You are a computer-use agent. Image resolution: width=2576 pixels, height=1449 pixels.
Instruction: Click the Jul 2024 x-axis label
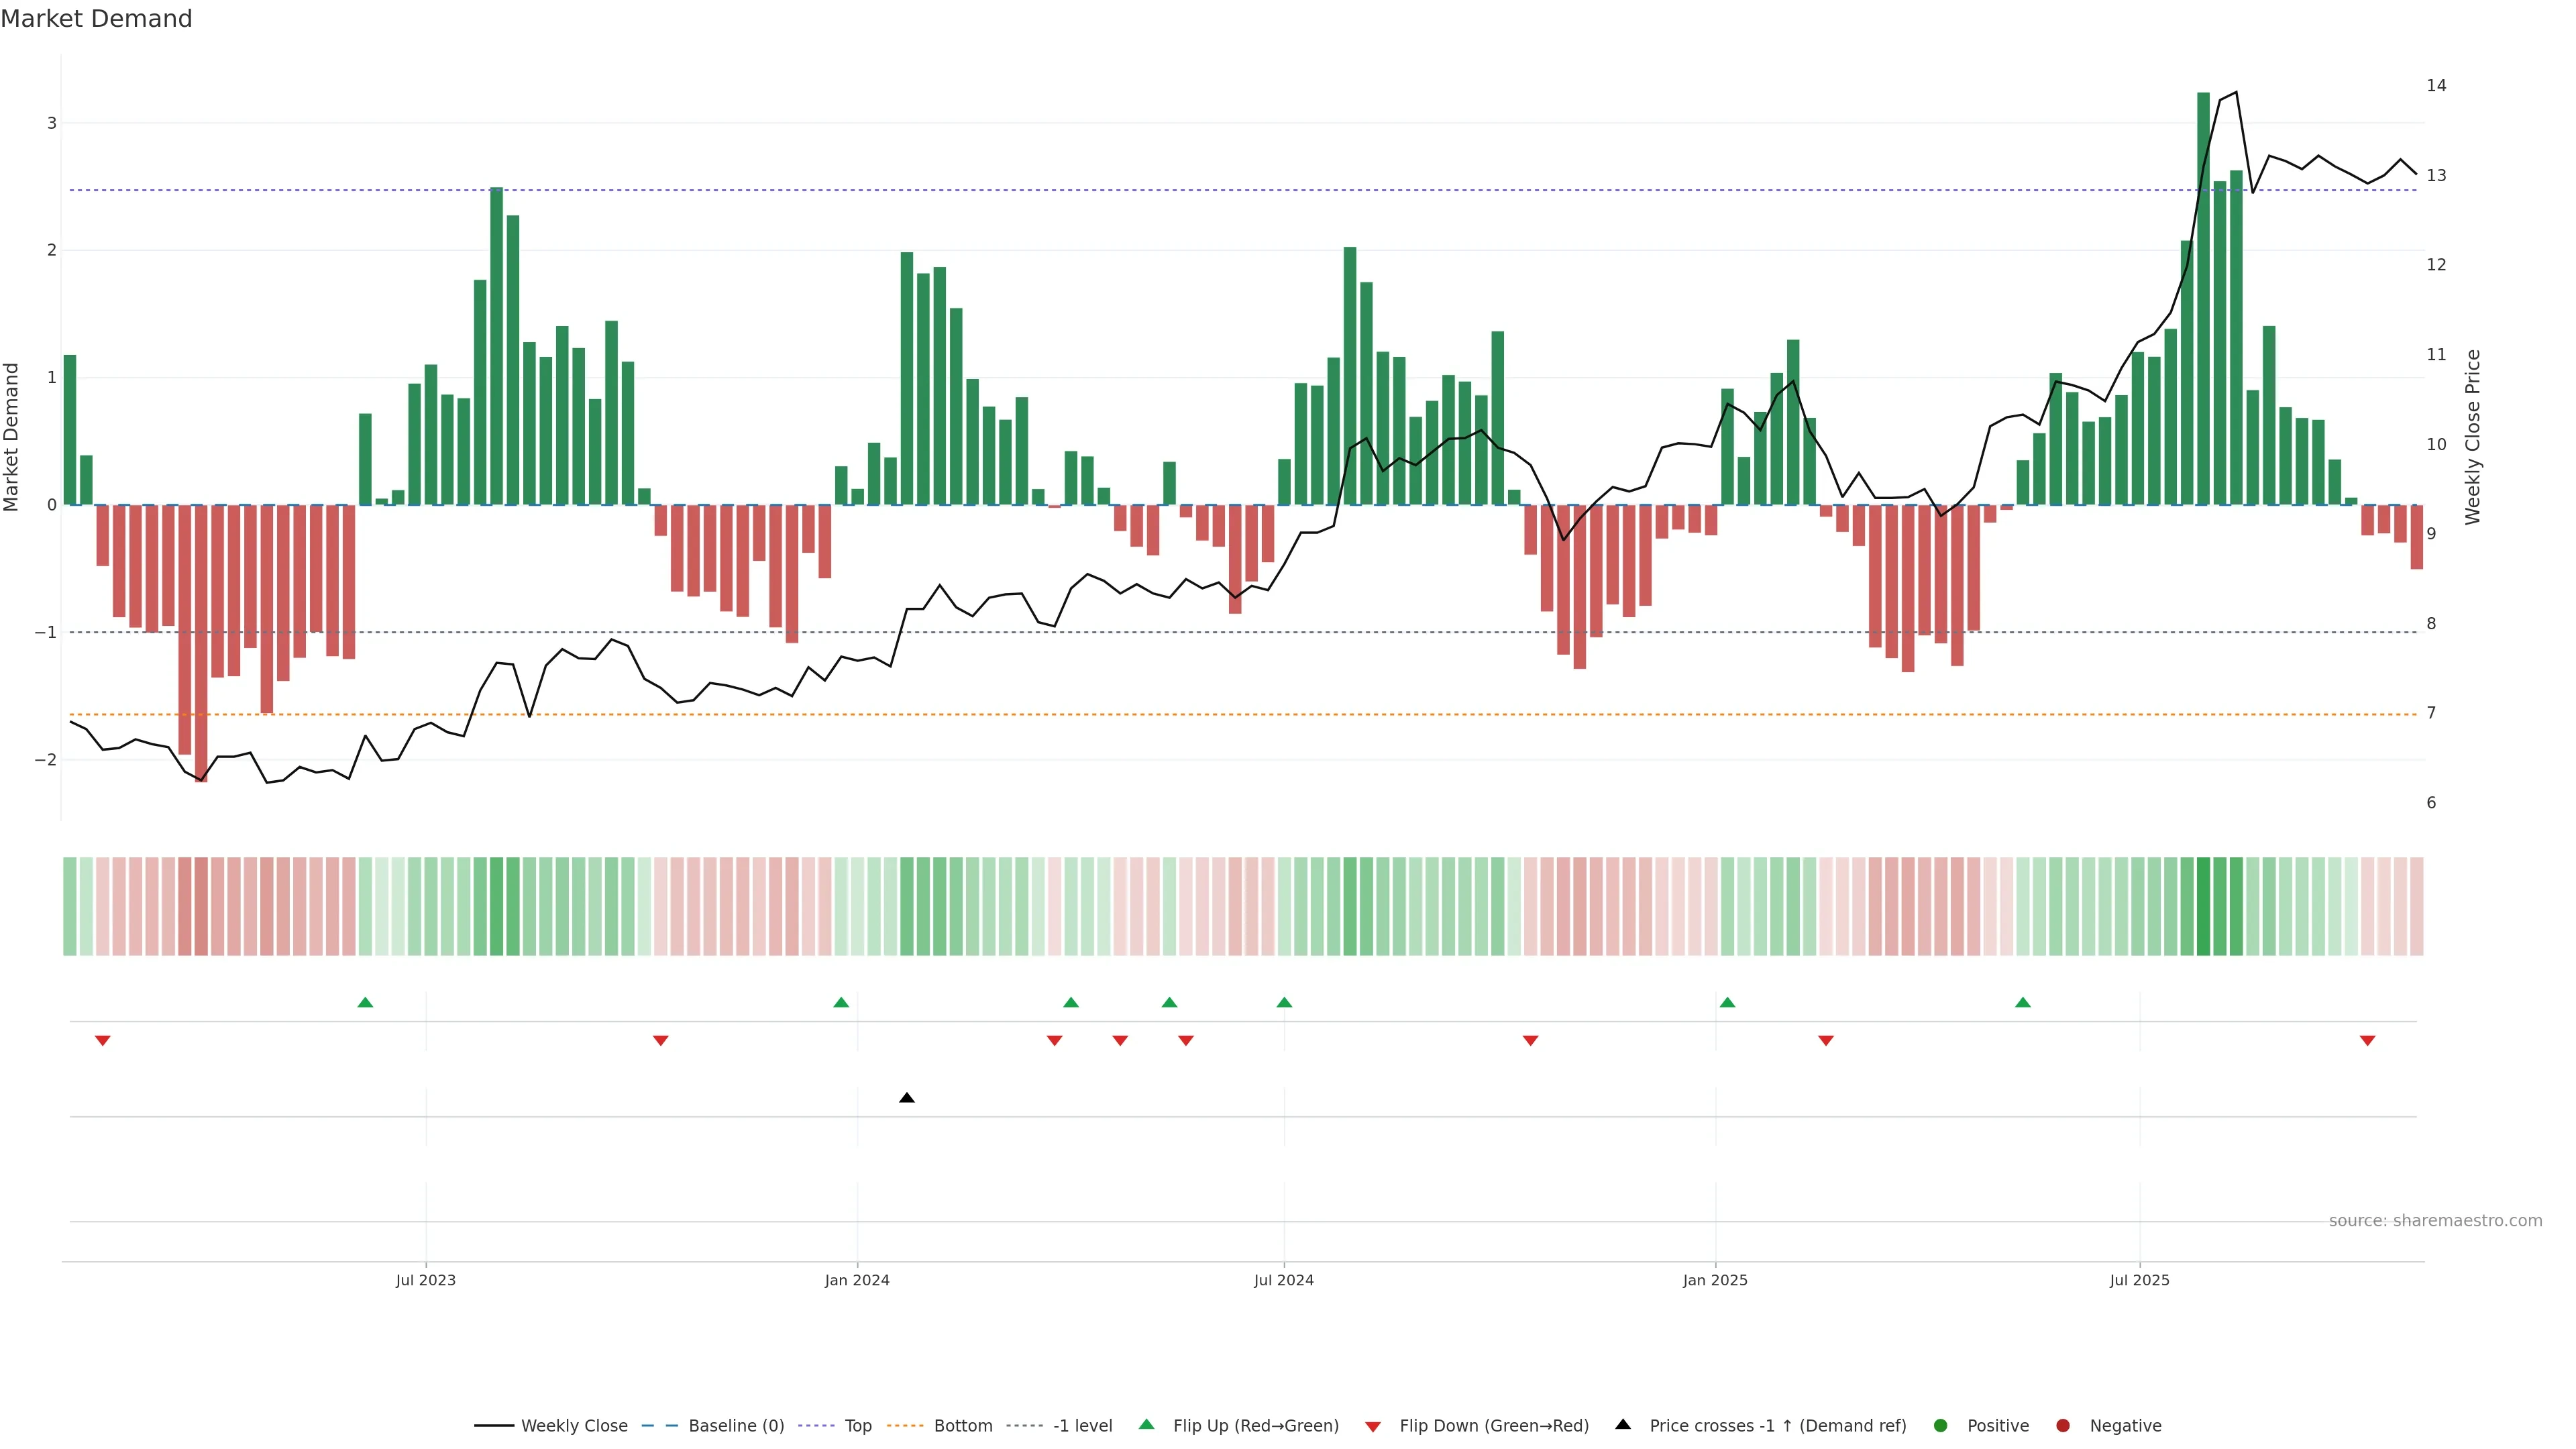[x=1284, y=1280]
